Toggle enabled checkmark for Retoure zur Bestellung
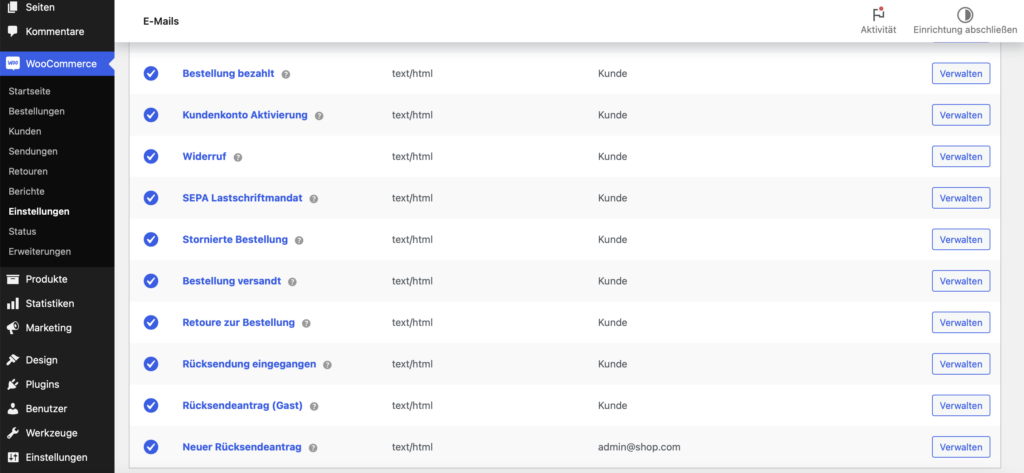Screen dimensions: 1024x473 pyautogui.click(x=151, y=323)
